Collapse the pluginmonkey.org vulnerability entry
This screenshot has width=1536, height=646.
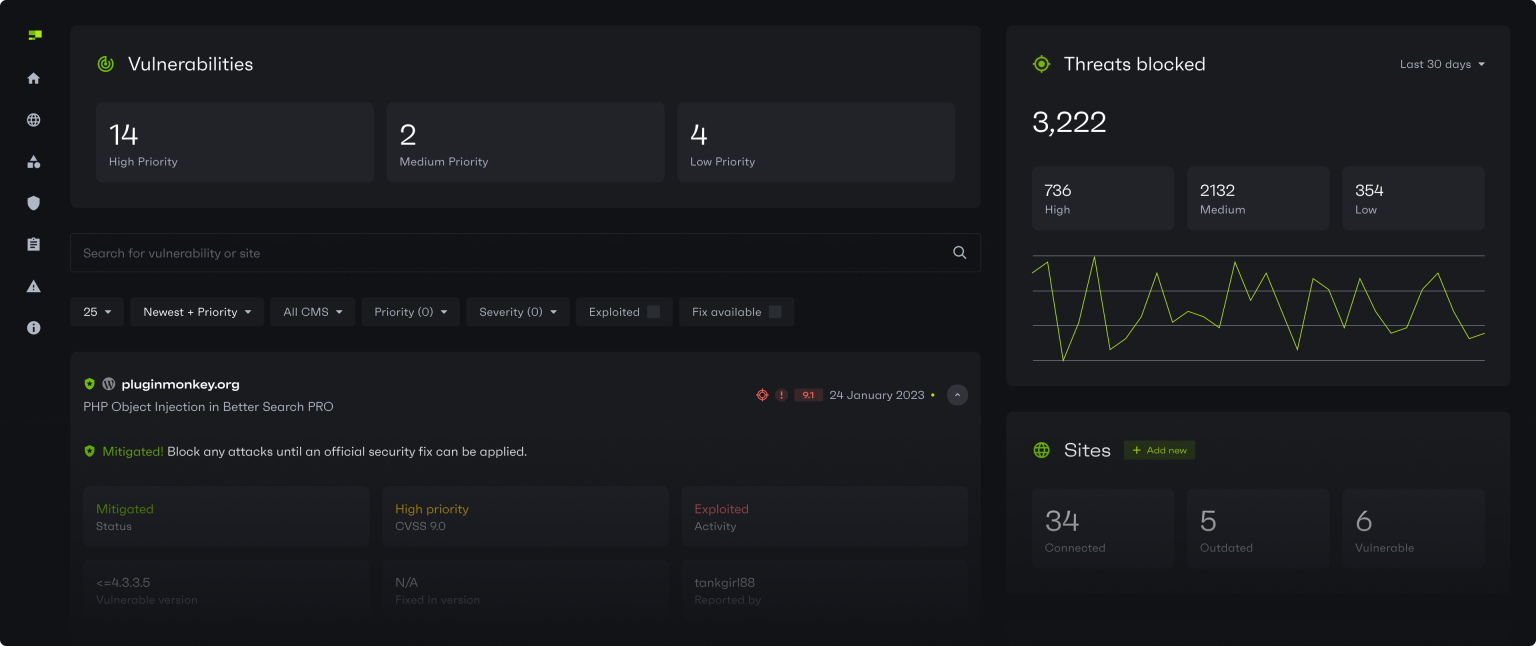(957, 394)
